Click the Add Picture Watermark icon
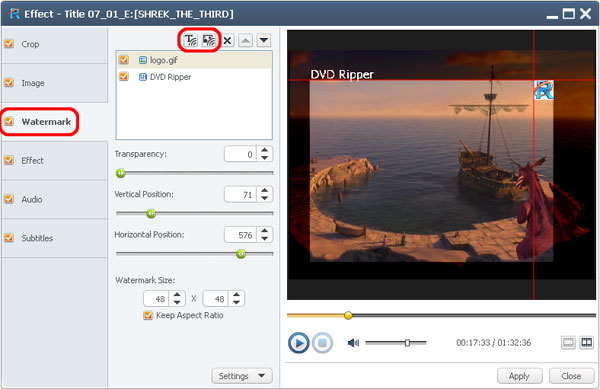Screen dimensions: 600x389 [209, 40]
